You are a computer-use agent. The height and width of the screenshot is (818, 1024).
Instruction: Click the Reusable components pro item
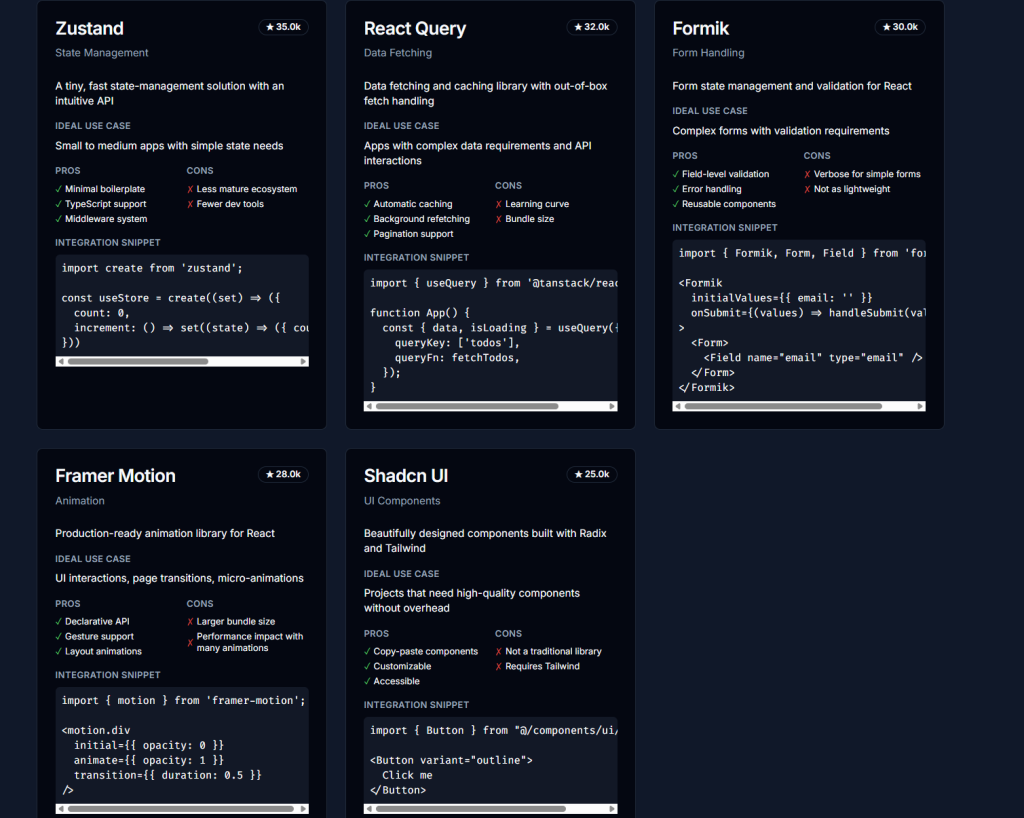point(724,204)
